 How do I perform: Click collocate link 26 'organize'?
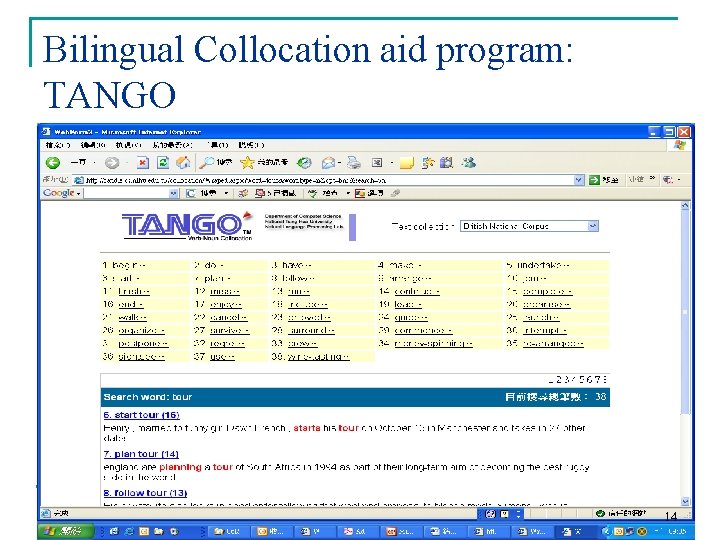[x=141, y=330]
